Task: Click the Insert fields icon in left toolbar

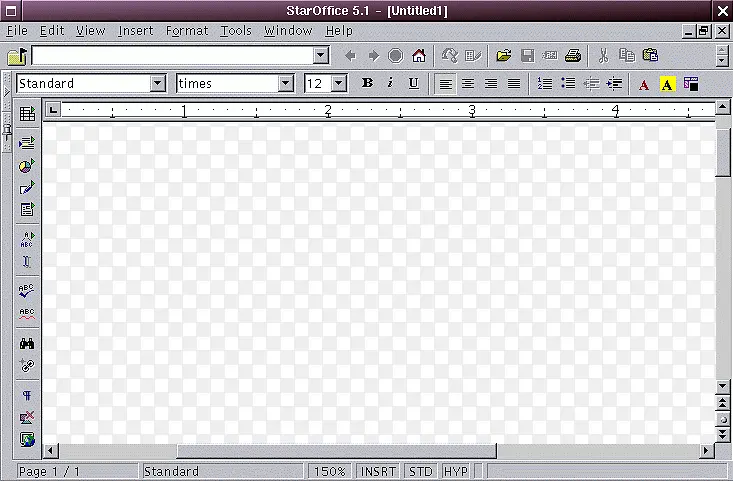Action: click(27, 142)
